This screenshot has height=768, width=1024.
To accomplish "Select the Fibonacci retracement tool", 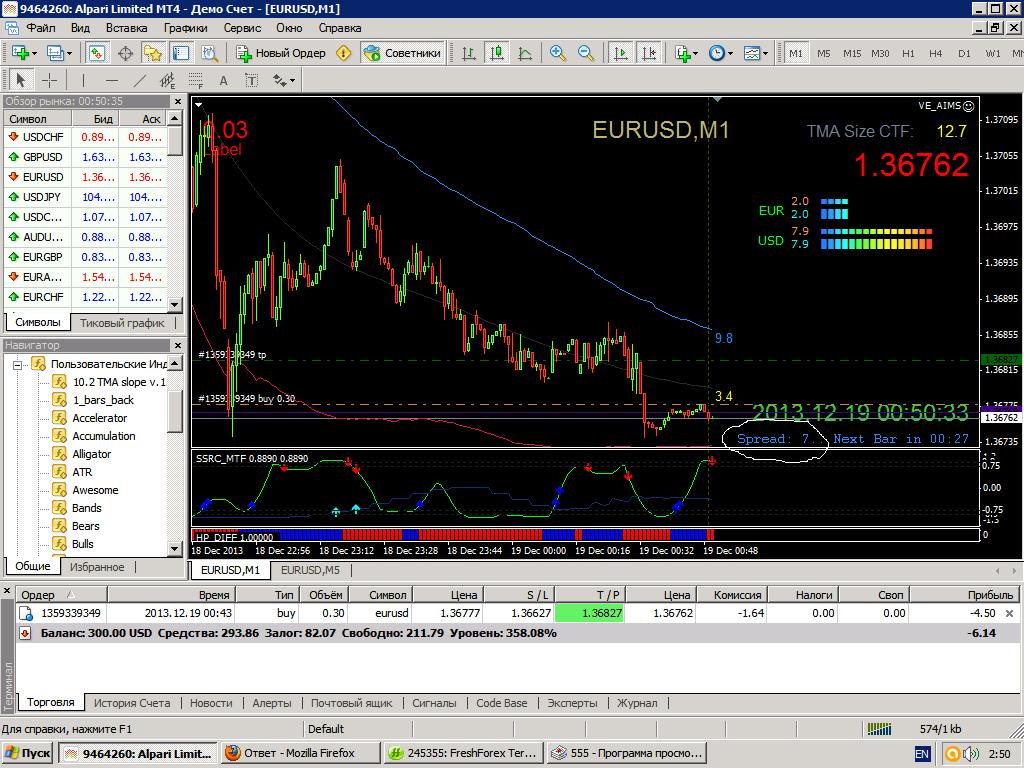I will [x=195, y=80].
